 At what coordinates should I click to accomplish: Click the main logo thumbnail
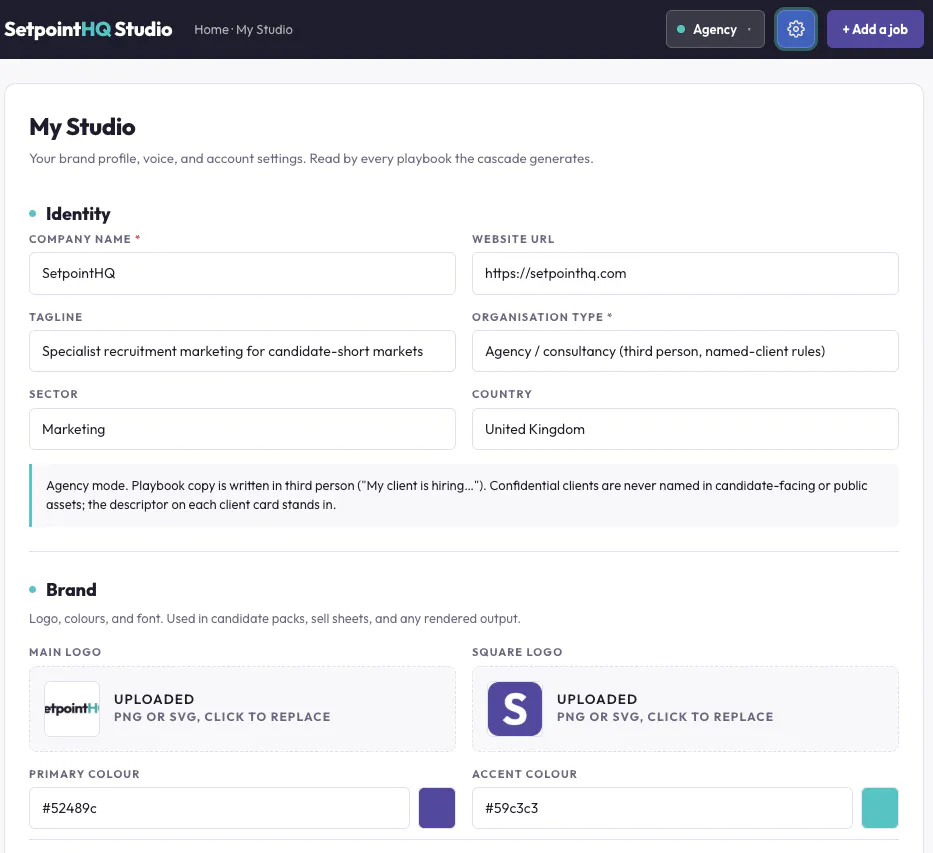pos(72,708)
